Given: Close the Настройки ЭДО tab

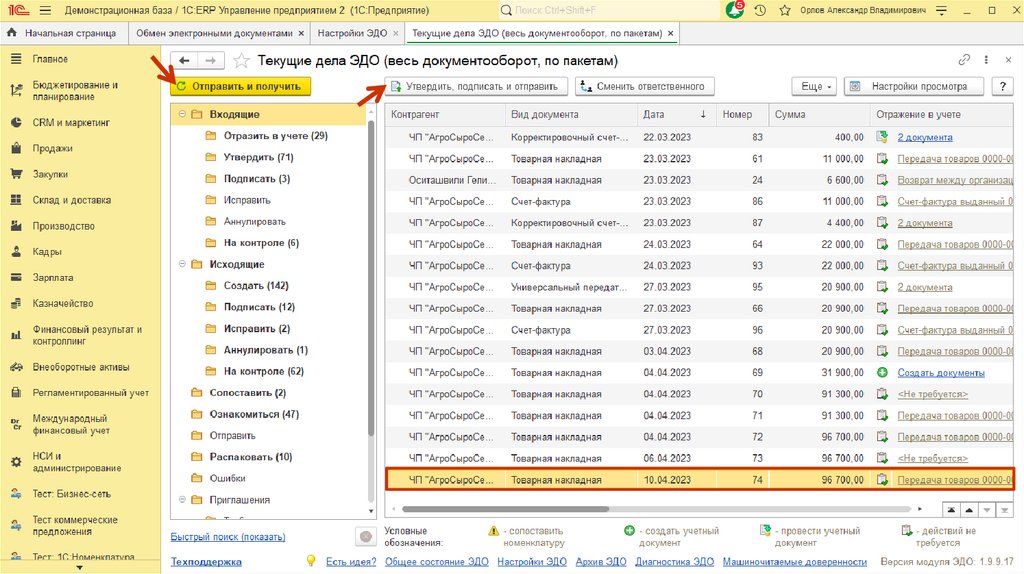Looking at the screenshot, I should point(397,33).
